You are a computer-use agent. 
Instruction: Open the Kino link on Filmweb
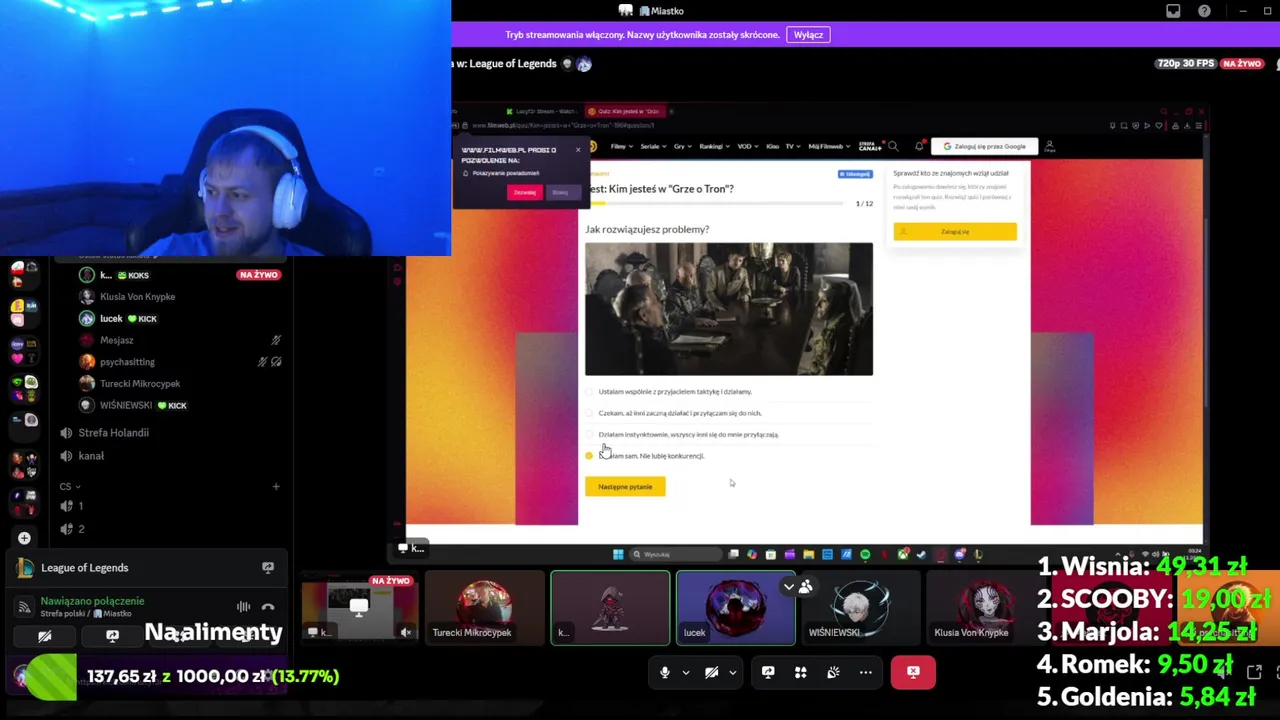click(772, 146)
